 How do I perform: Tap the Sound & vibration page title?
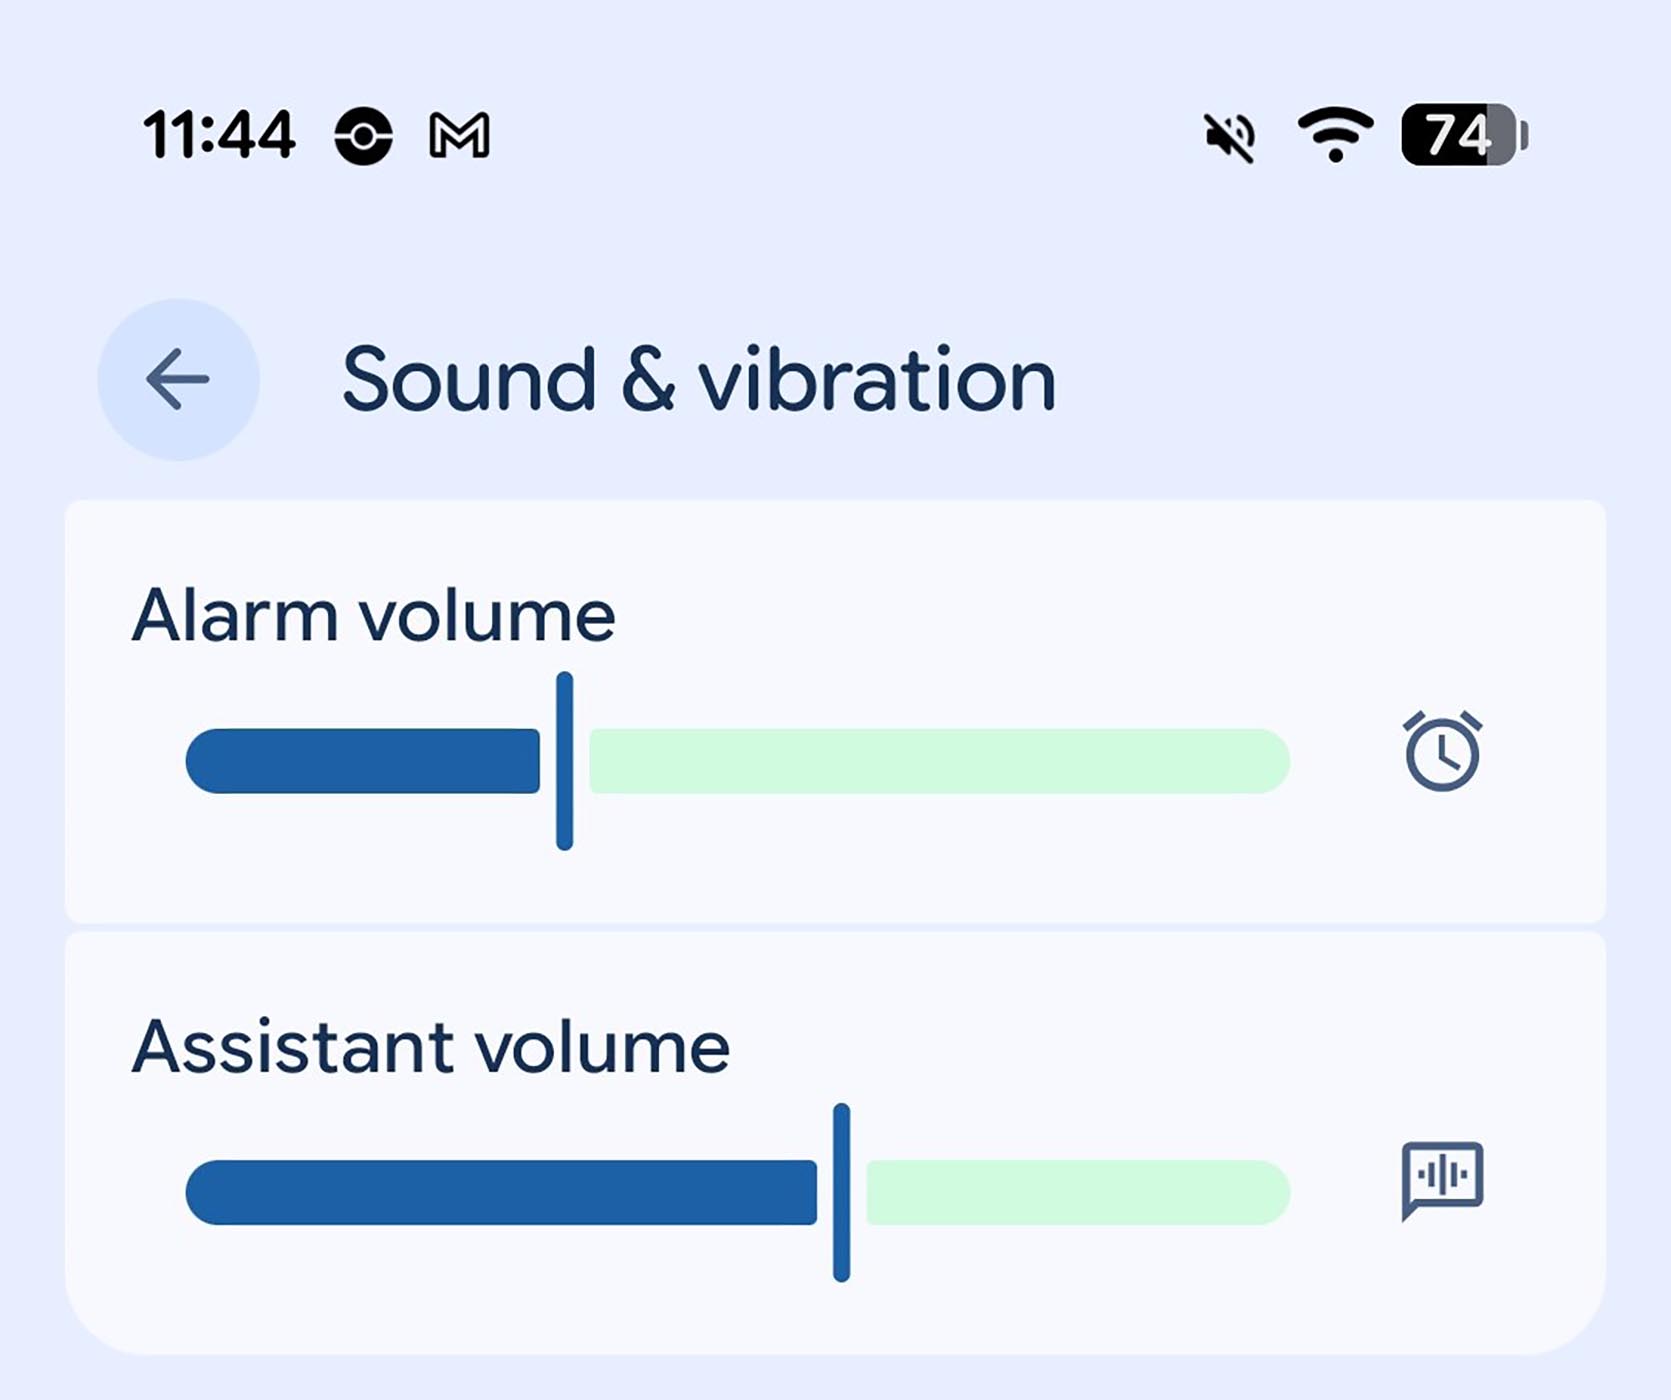coord(698,380)
